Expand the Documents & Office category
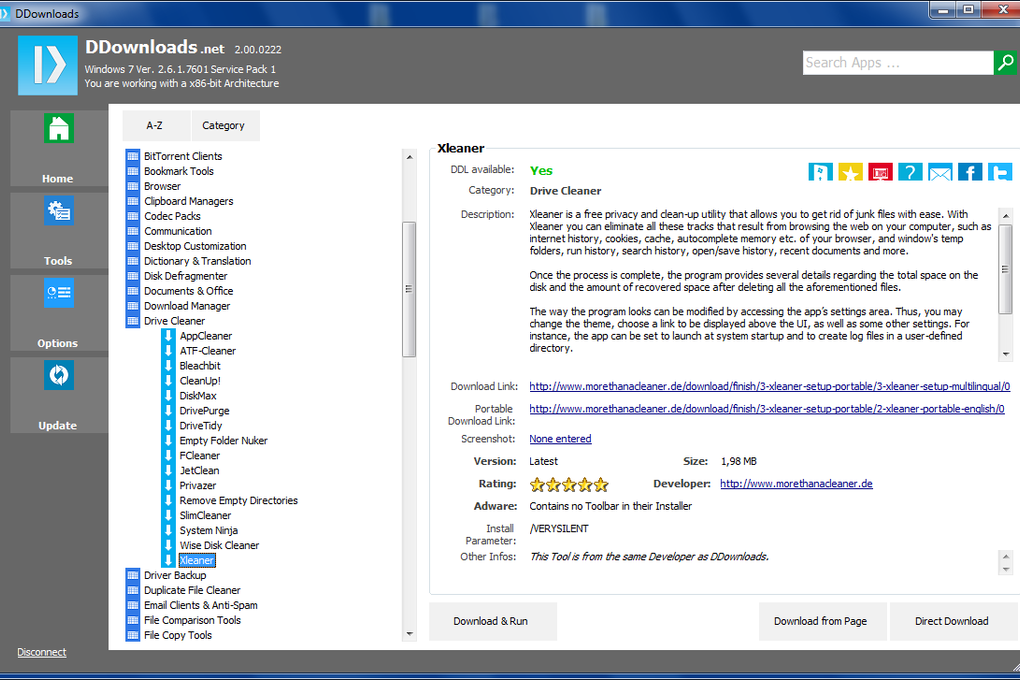Screen dimensions: 1020x680 (x=188, y=291)
